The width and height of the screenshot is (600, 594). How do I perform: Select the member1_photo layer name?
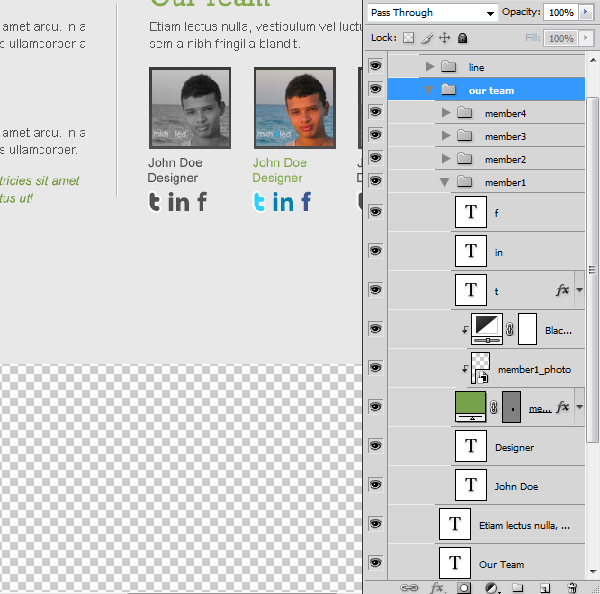(x=534, y=370)
